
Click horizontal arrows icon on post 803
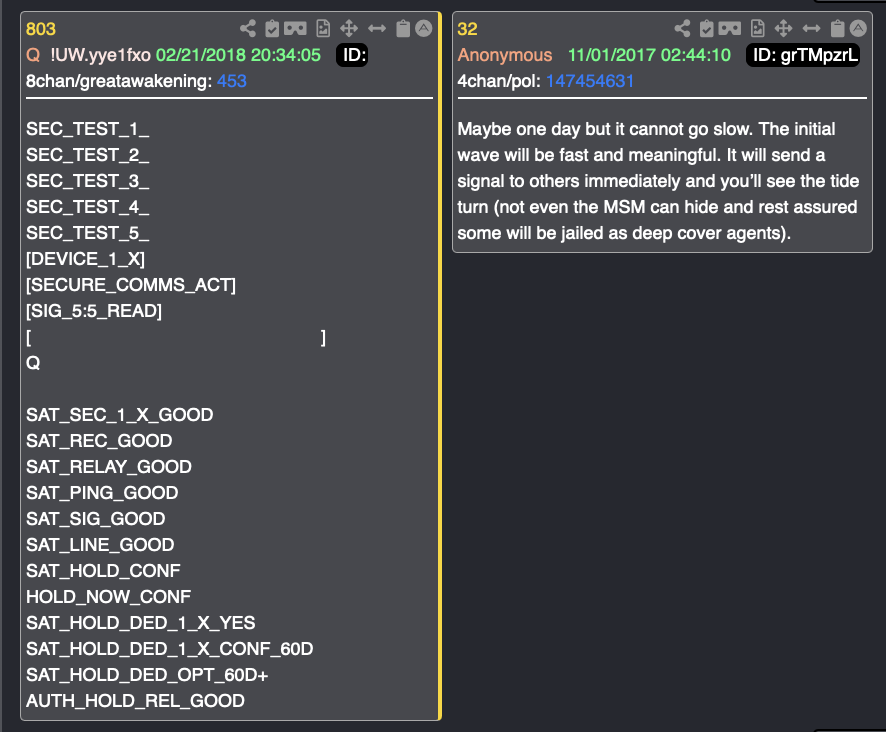377,28
